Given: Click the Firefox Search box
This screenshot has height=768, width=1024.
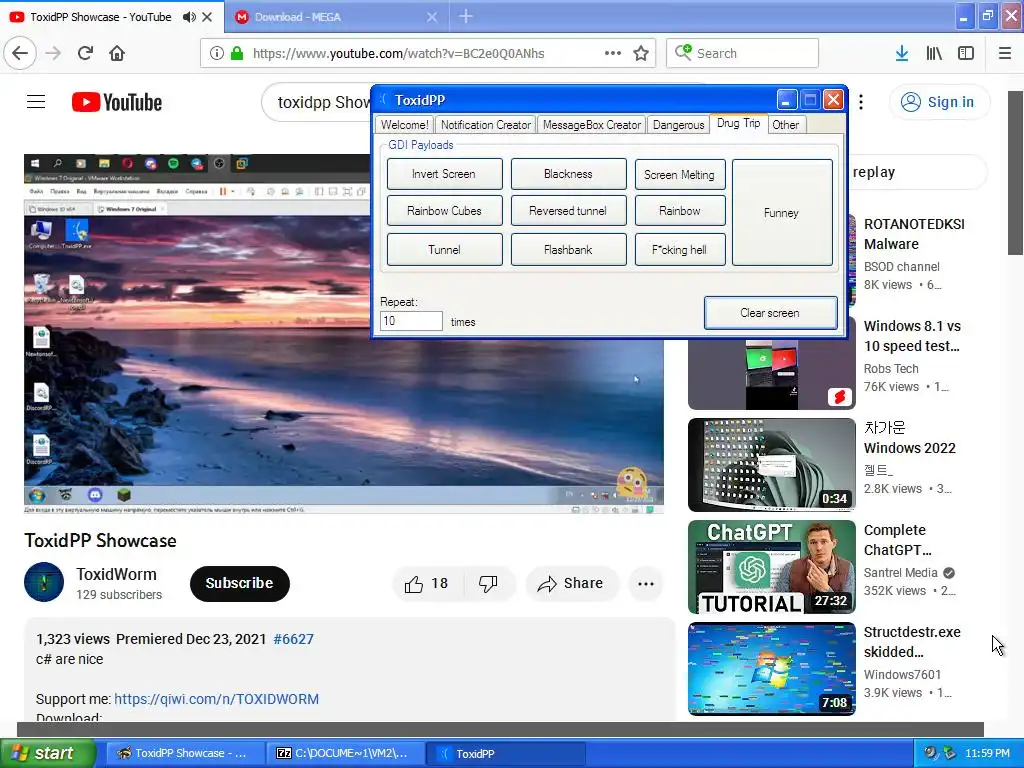Looking at the screenshot, I should tap(742, 53).
